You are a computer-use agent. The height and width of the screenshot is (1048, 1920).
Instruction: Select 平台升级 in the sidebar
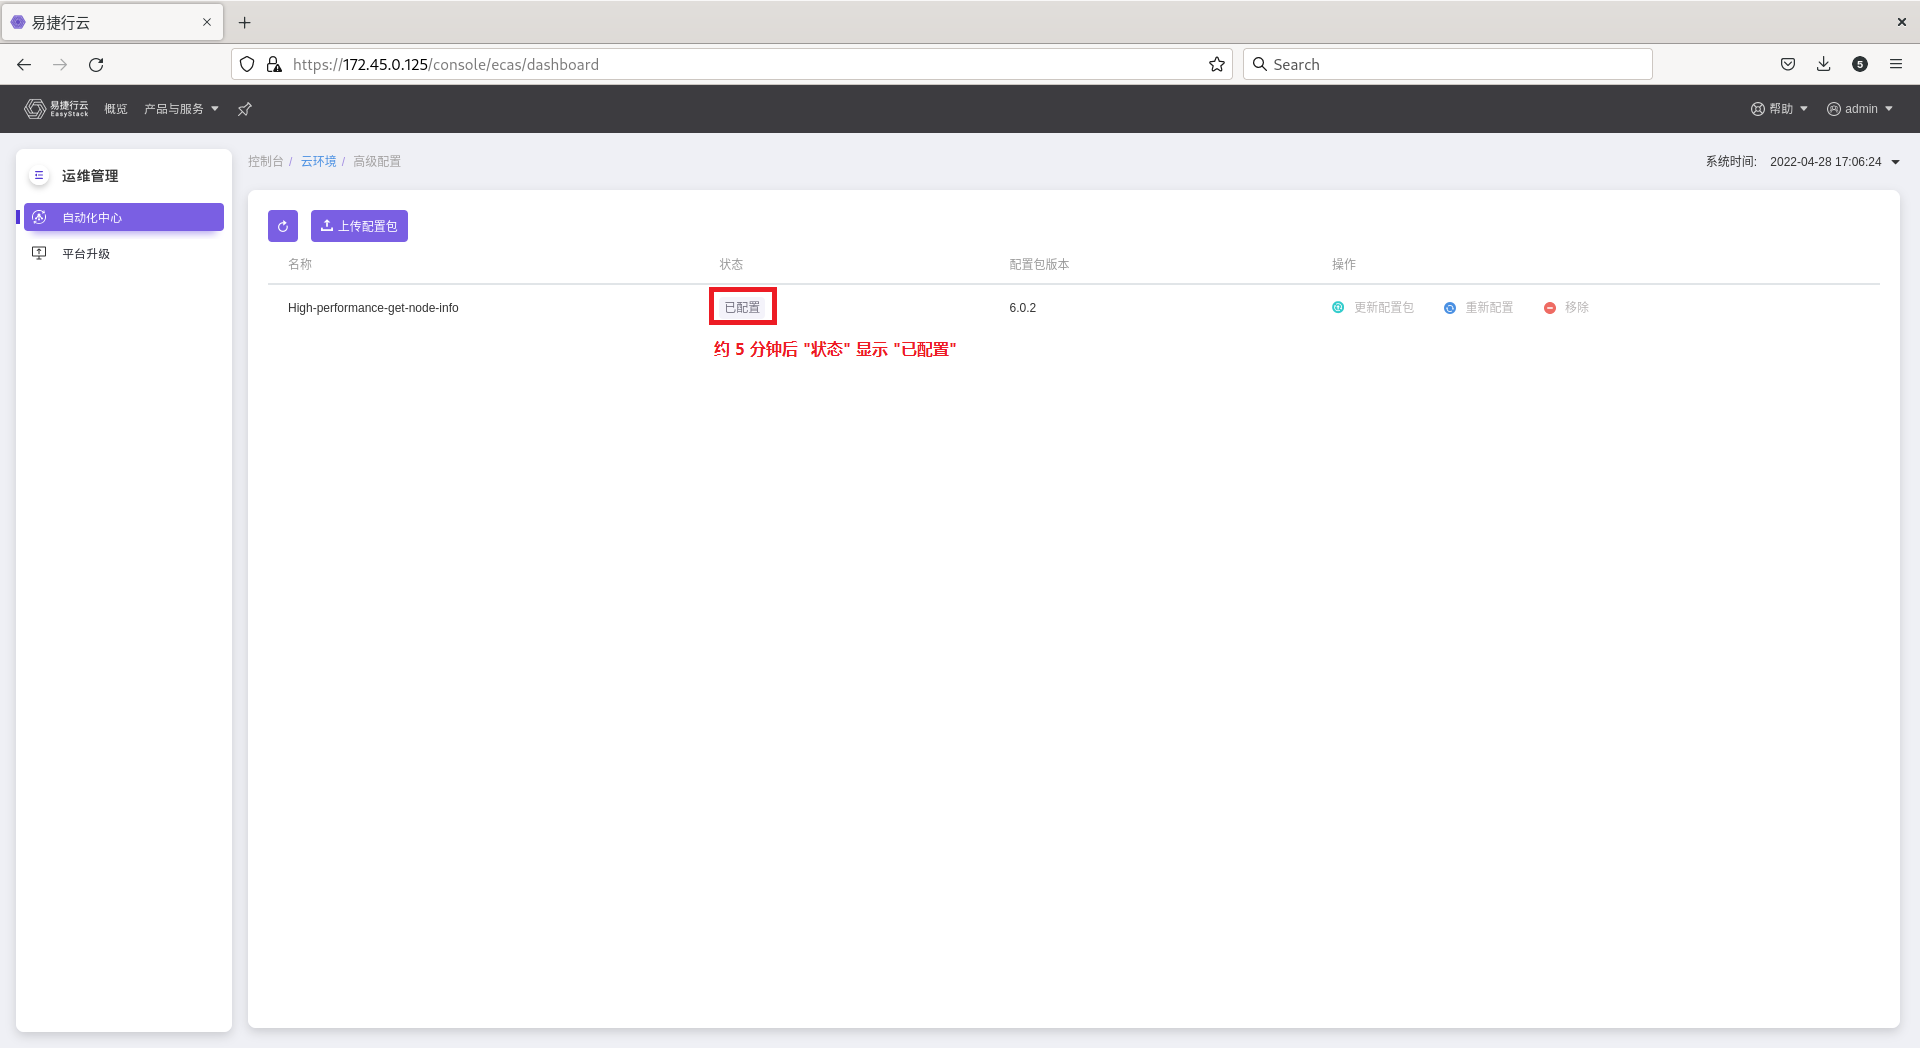(x=86, y=254)
